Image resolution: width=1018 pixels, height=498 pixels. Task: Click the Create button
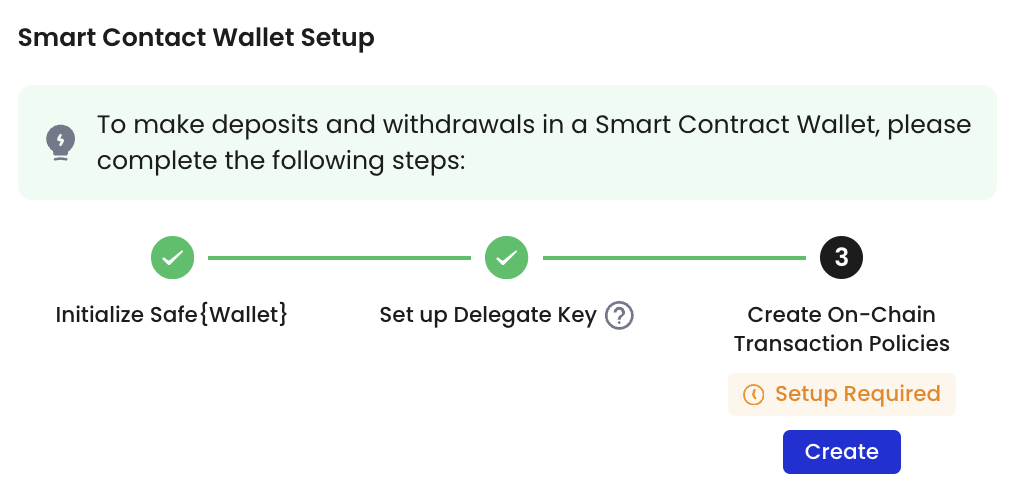pyautogui.click(x=841, y=452)
